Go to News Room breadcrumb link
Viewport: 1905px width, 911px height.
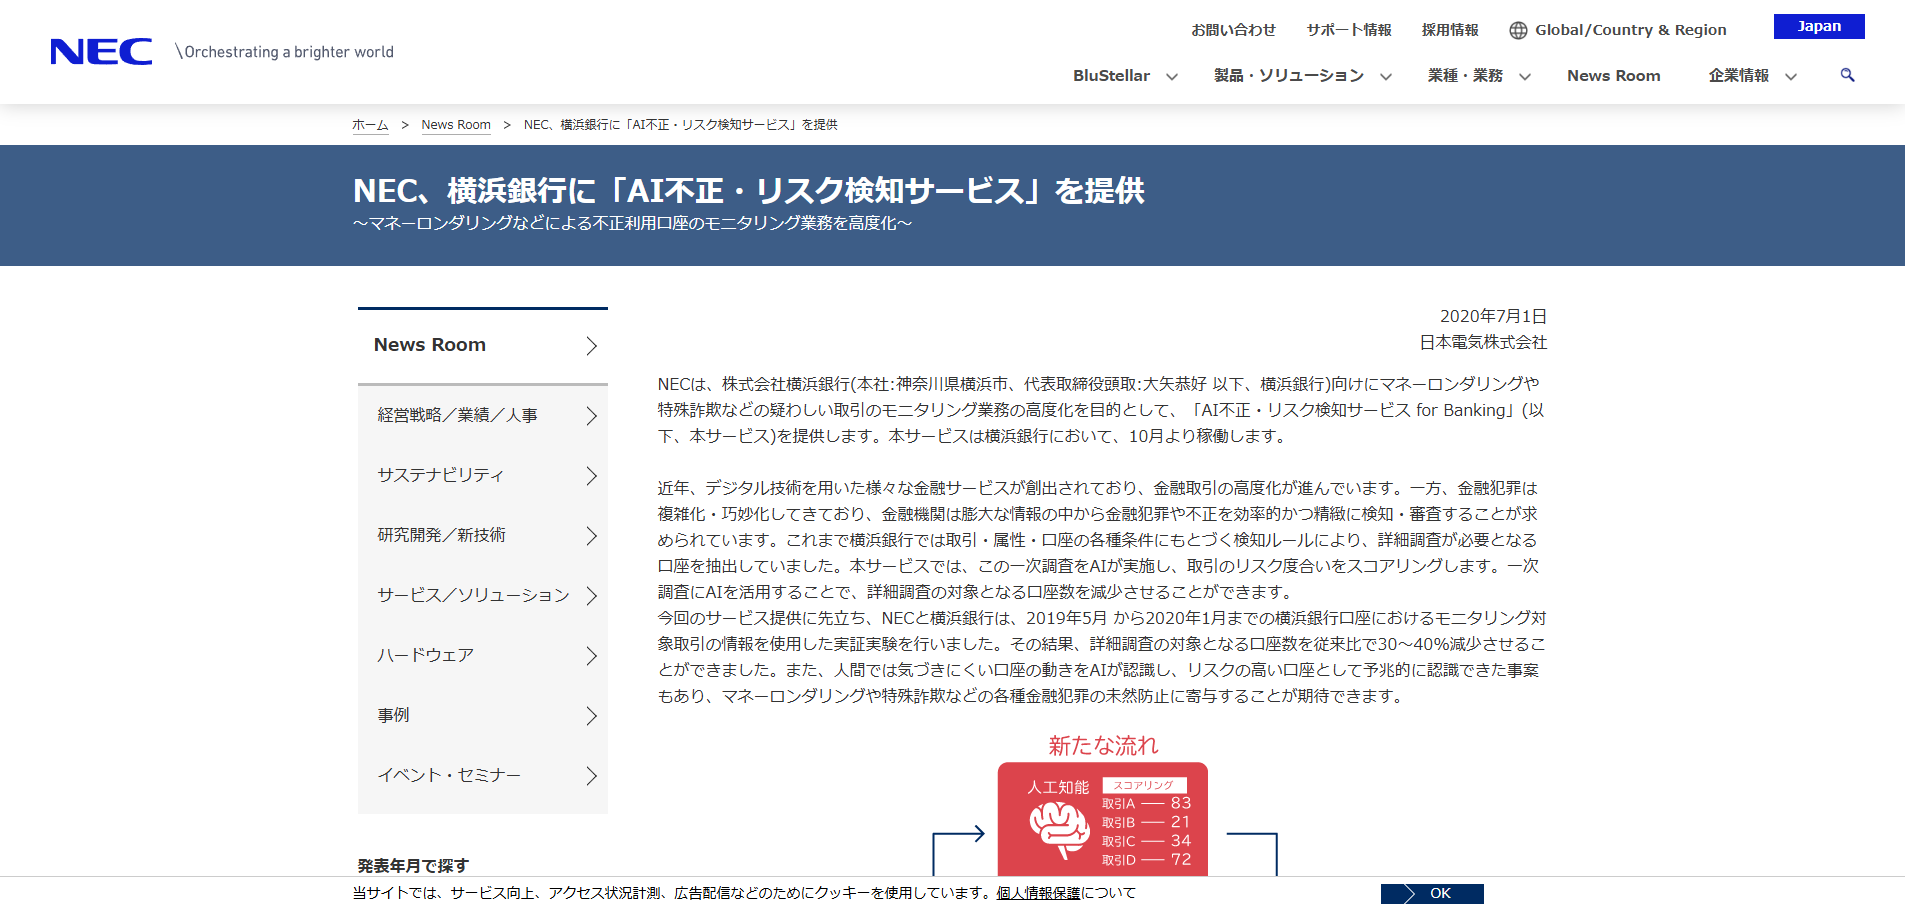[x=456, y=125]
